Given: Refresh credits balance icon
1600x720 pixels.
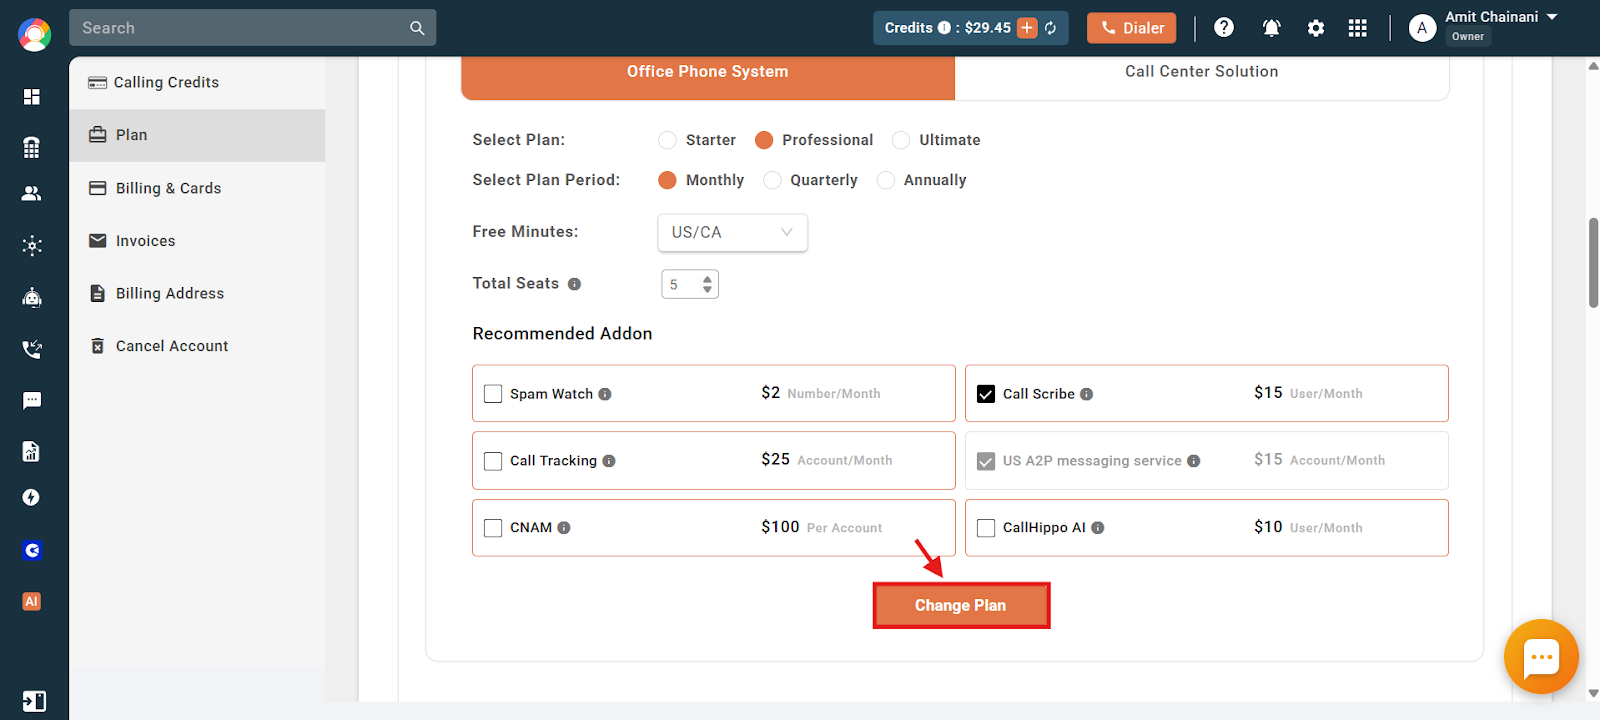Looking at the screenshot, I should (x=1051, y=28).
